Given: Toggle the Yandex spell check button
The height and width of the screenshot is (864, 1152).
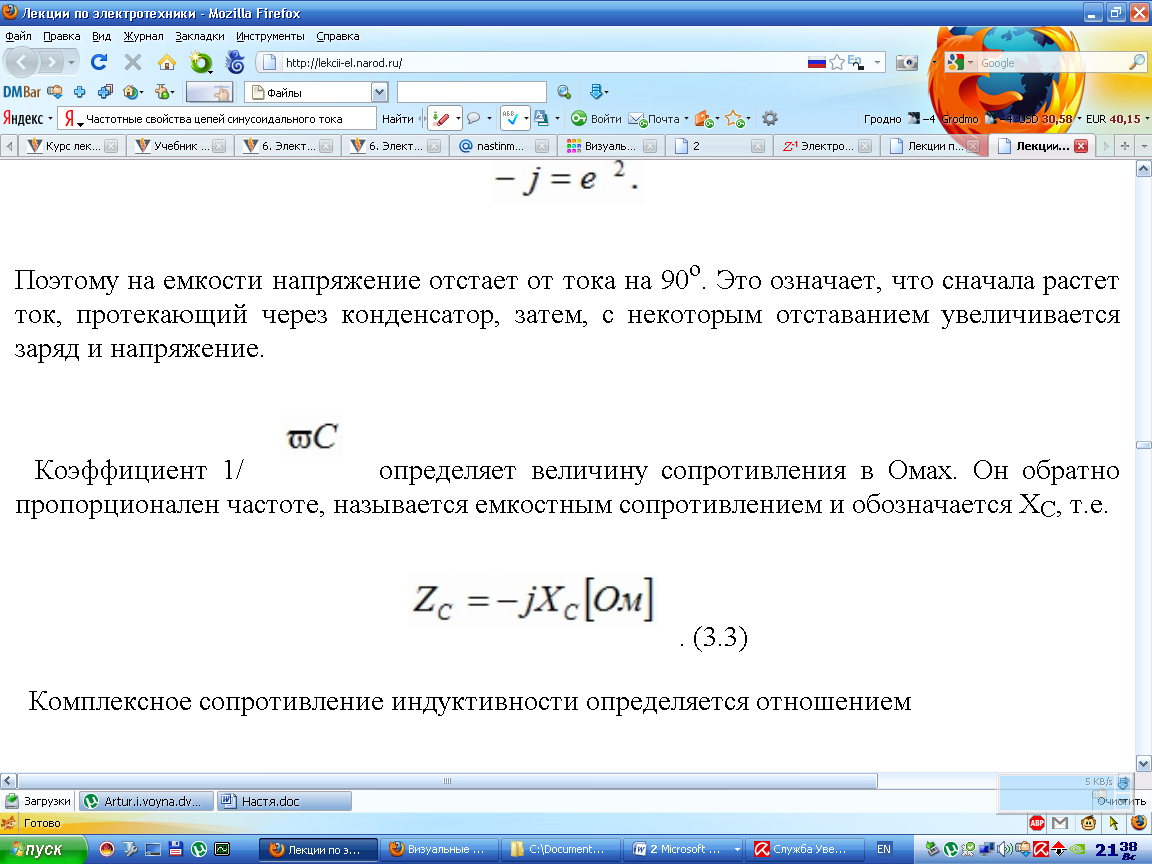Looking at the screenshot, I should click(511, 118).
